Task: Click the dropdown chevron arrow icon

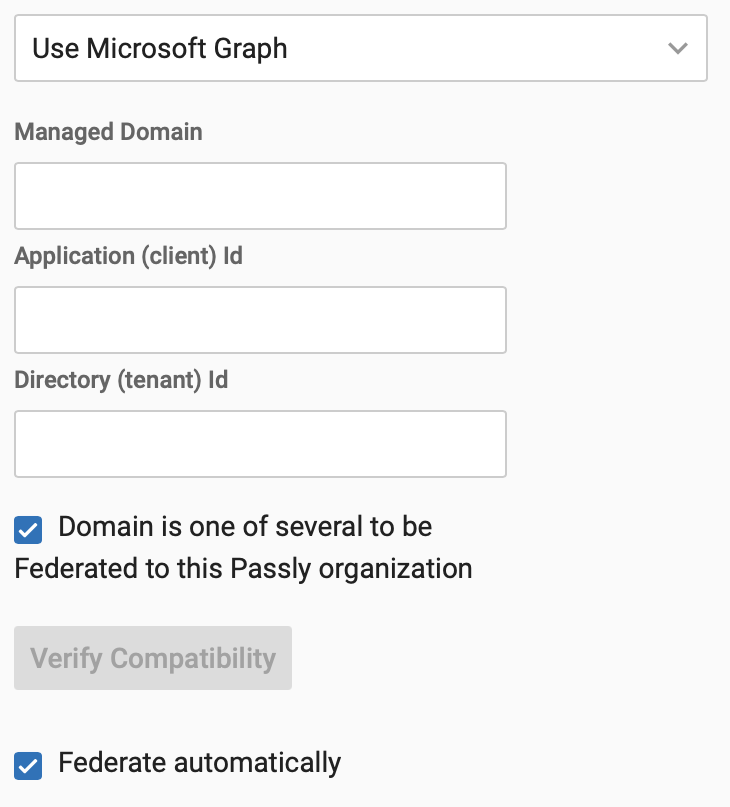Action: tap(677, 48)
